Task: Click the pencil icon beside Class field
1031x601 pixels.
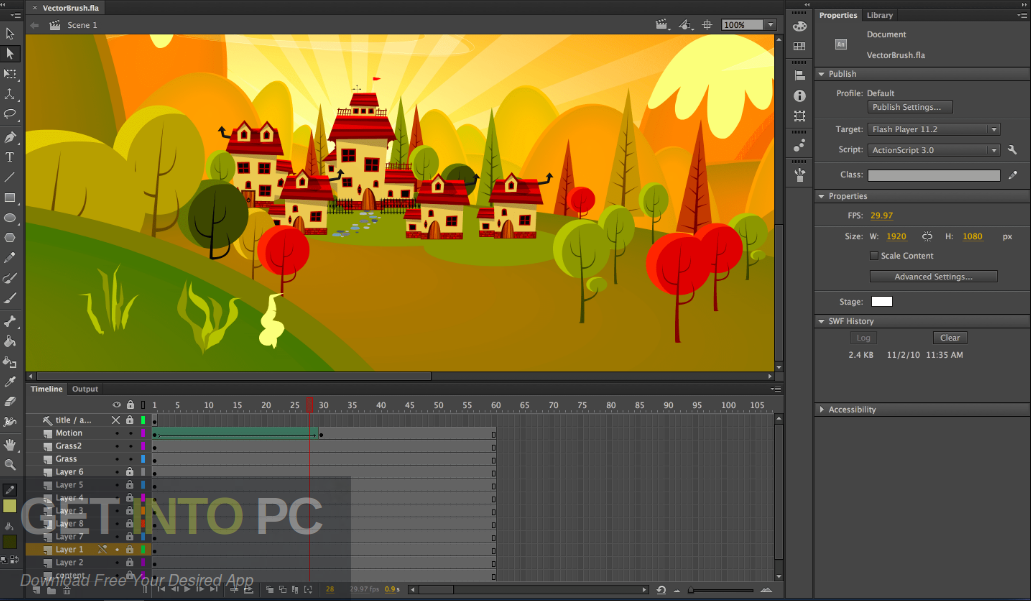Action: point(1013,175)
